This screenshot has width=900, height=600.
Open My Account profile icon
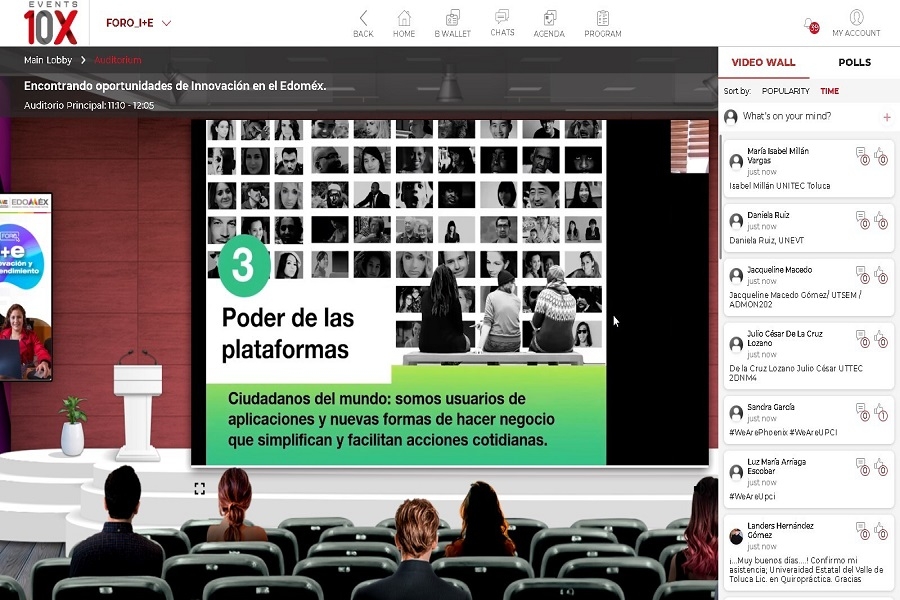[x=856, y=18]
